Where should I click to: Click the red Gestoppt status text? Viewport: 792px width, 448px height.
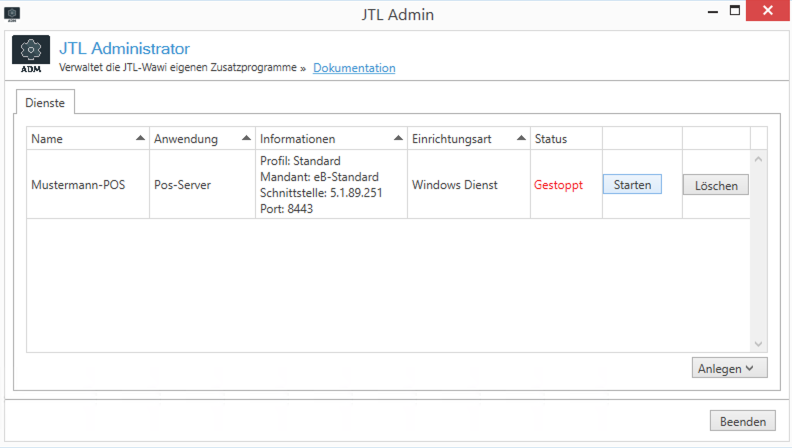pyautogui.click(x=558, y=185)
